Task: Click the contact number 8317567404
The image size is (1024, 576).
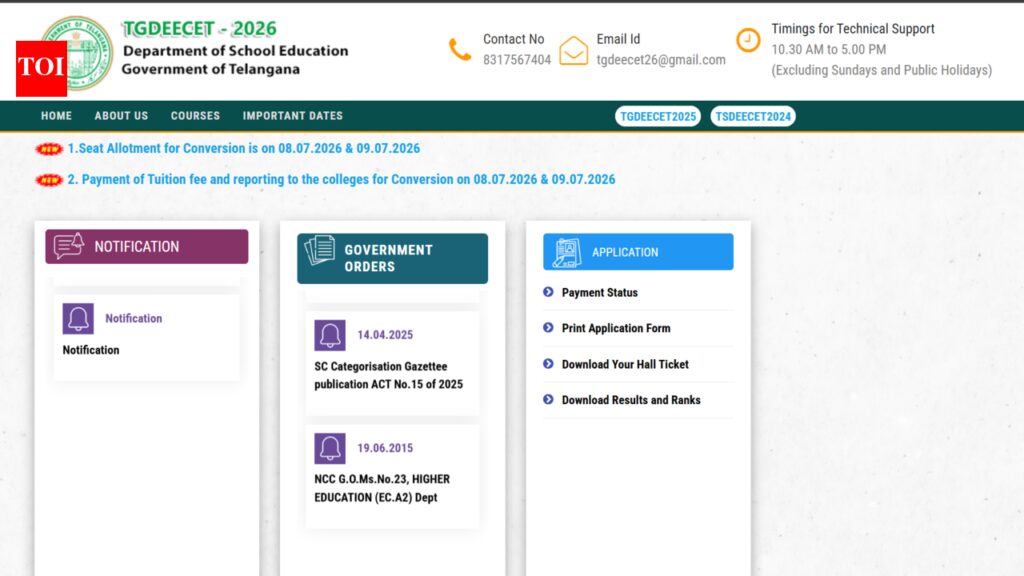Action: coord(517,60)
